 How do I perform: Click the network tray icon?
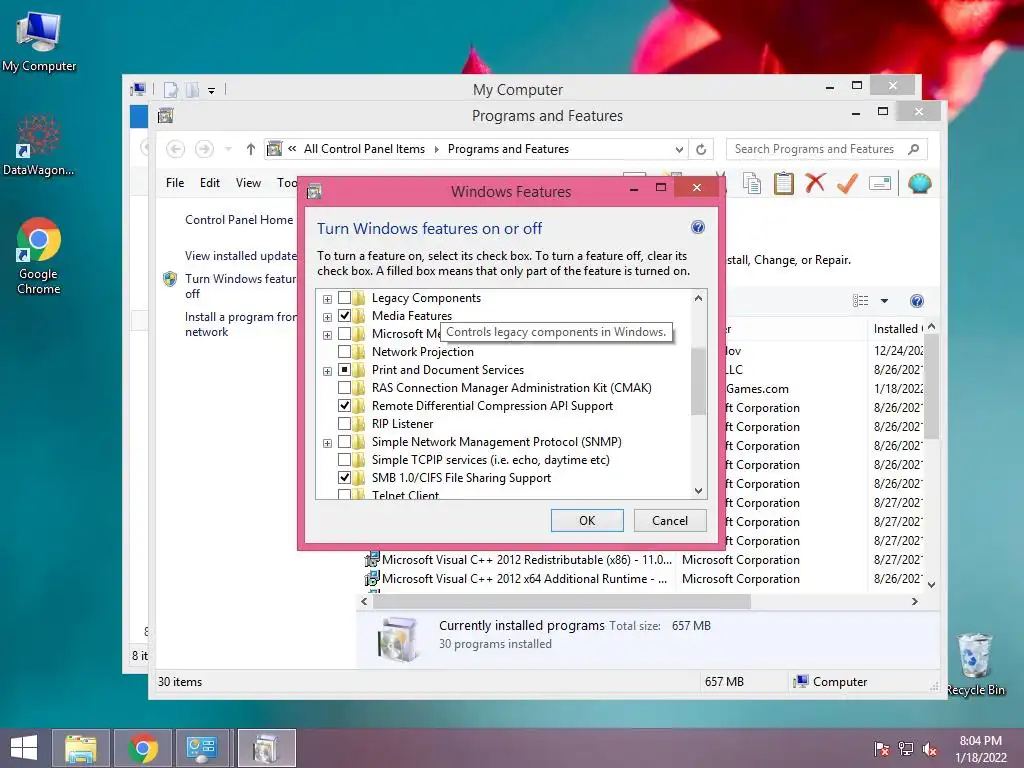pos(905,749)
